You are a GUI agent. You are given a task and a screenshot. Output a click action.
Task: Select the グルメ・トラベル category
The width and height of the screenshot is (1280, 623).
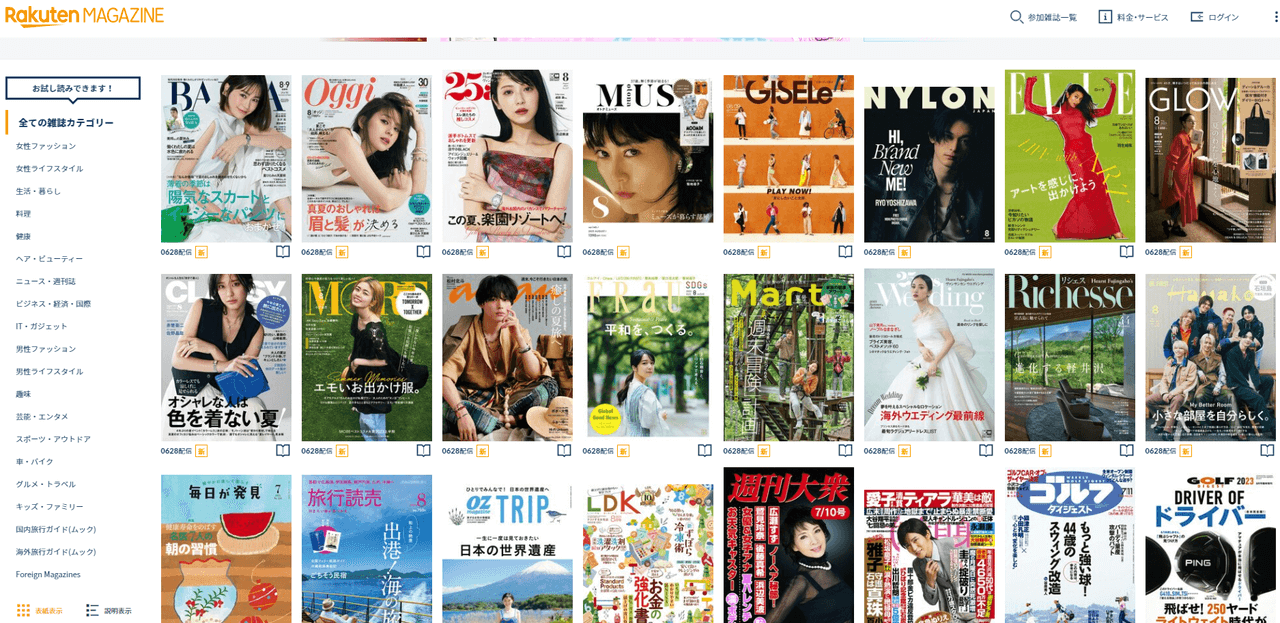click(46, 484)
